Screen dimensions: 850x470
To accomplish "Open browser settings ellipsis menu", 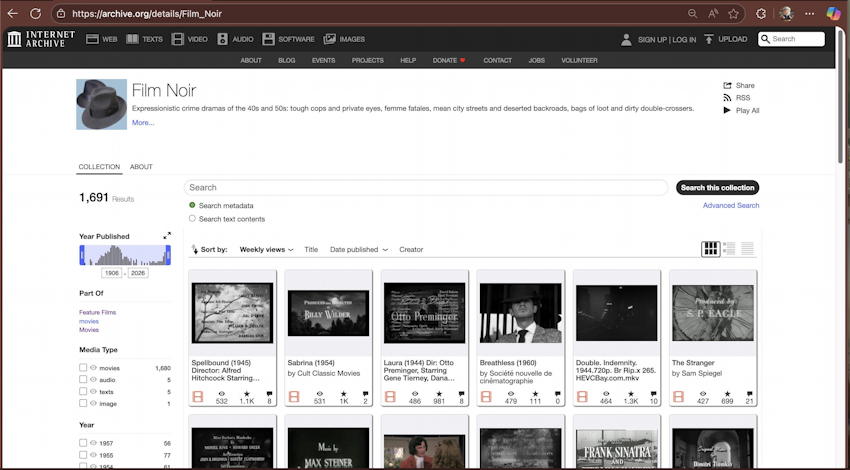I will click(x=809, y=14).
